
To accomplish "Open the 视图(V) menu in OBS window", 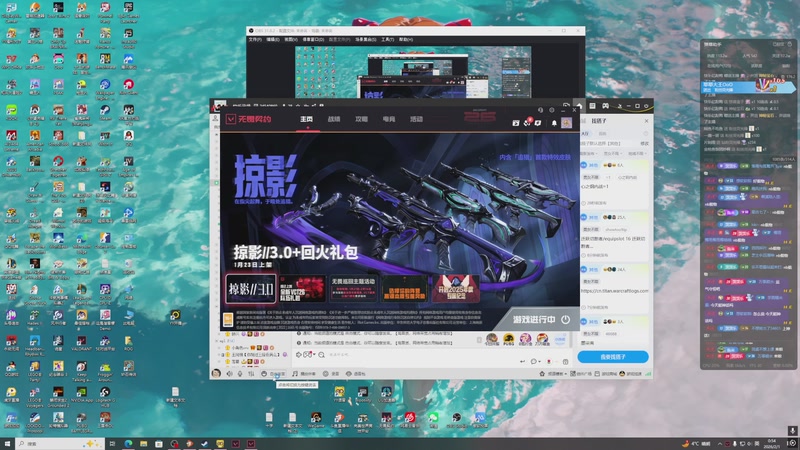I will 291,39.
